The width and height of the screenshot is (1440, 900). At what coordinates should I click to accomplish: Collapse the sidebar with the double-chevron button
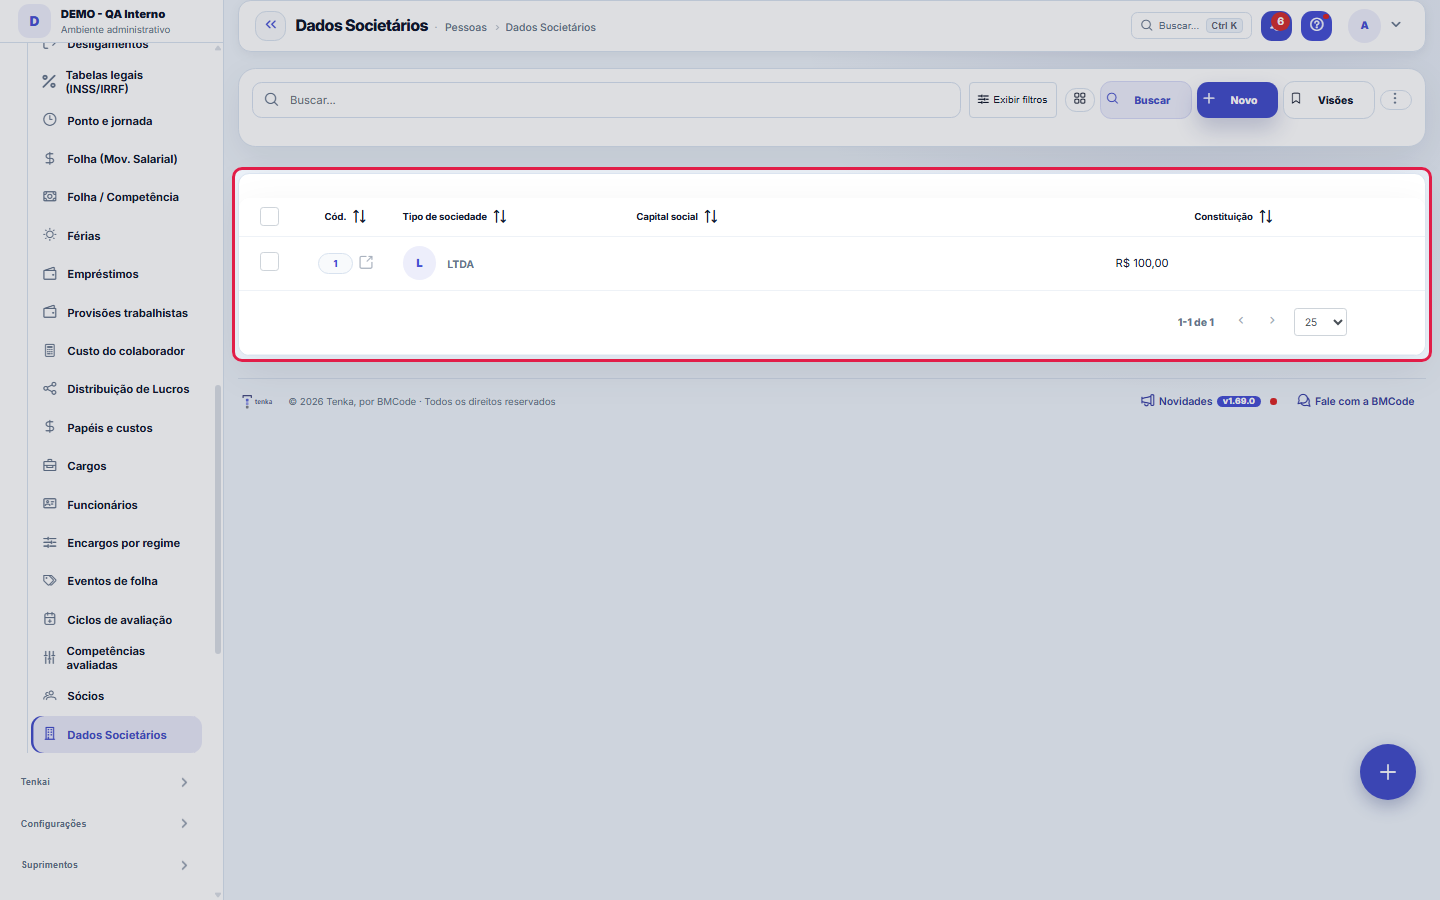271,25
